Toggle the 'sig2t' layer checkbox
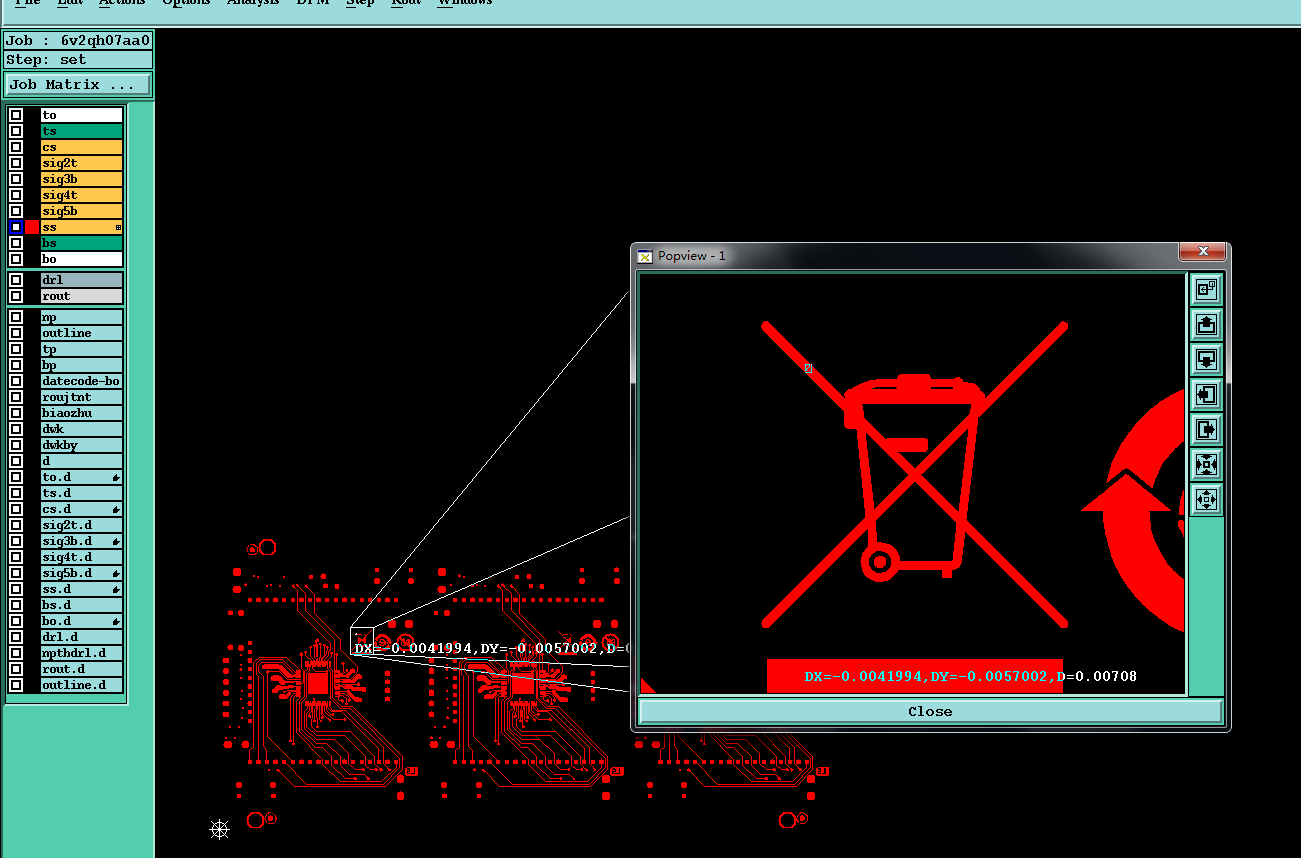Screen dimensions: 1301x858 [x=16, y=163]
